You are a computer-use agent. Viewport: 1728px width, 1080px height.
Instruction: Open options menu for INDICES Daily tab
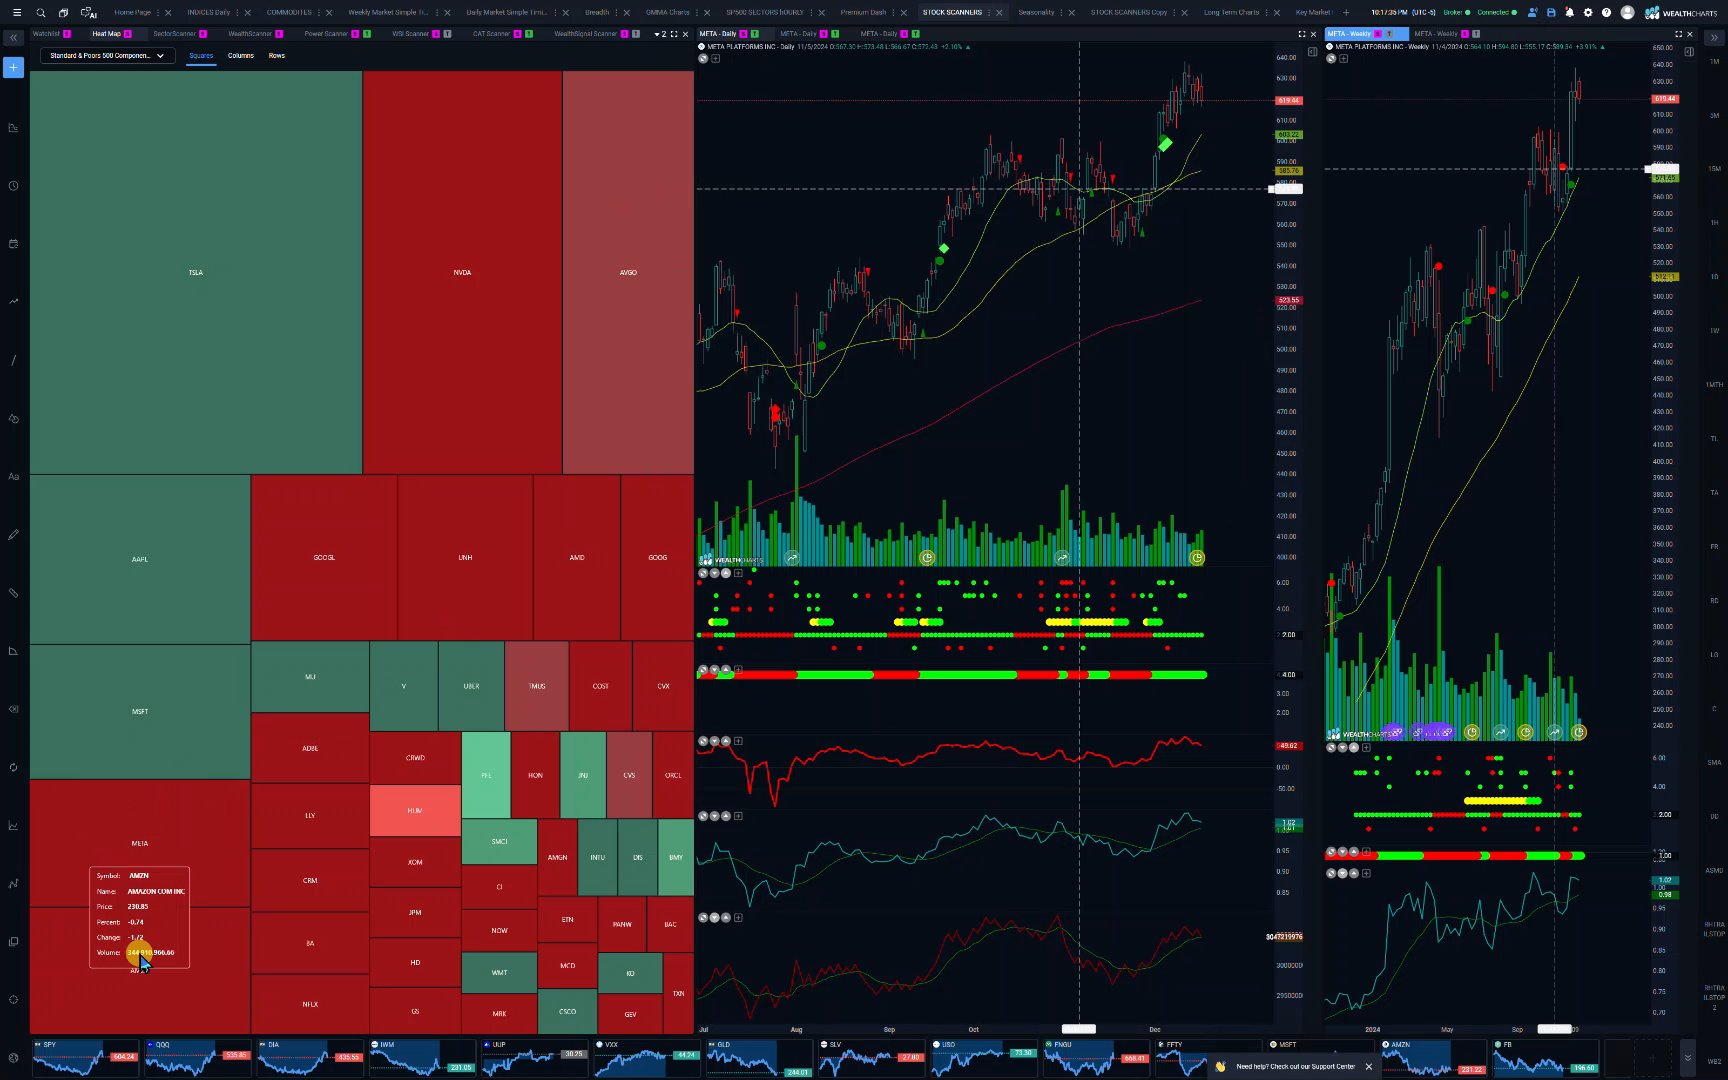click(x=237, y=13)
